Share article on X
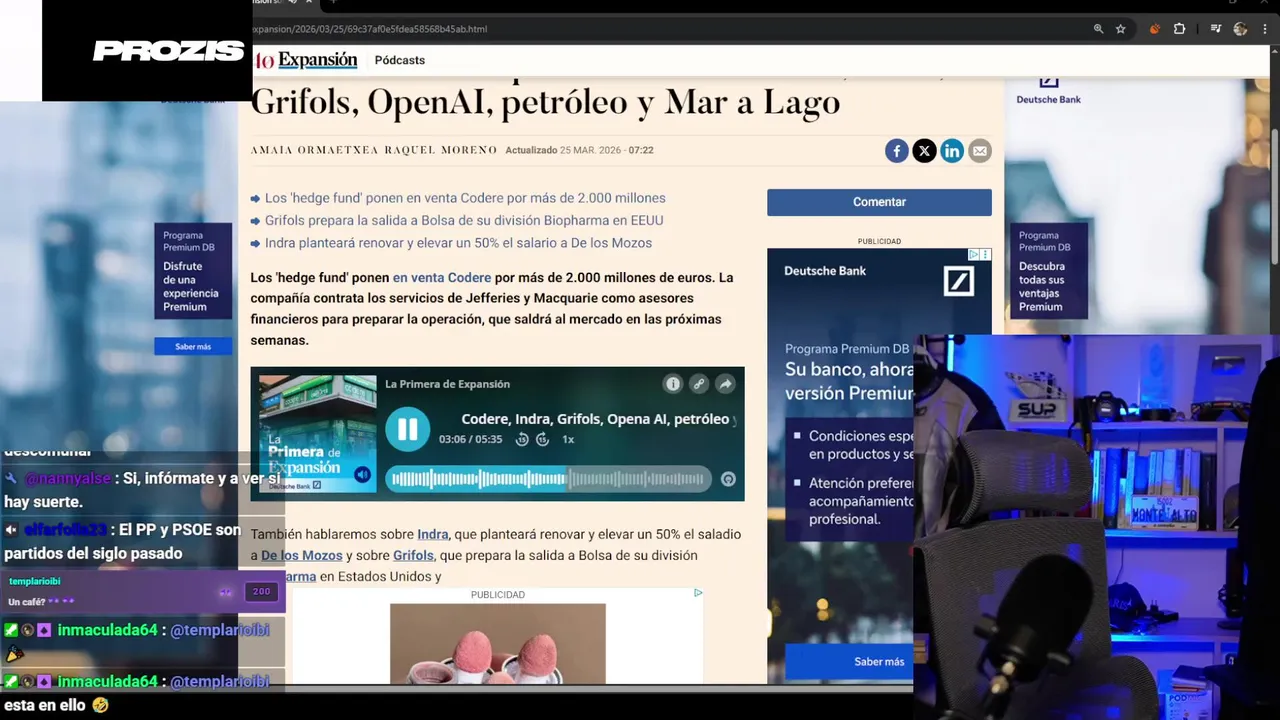 pyautogui.click(x=924, y=151)
